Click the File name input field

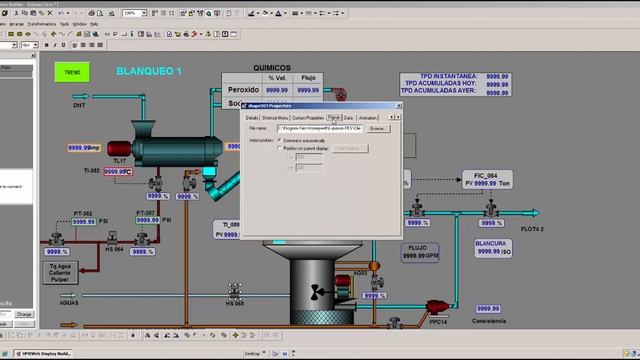click(320, 129)
